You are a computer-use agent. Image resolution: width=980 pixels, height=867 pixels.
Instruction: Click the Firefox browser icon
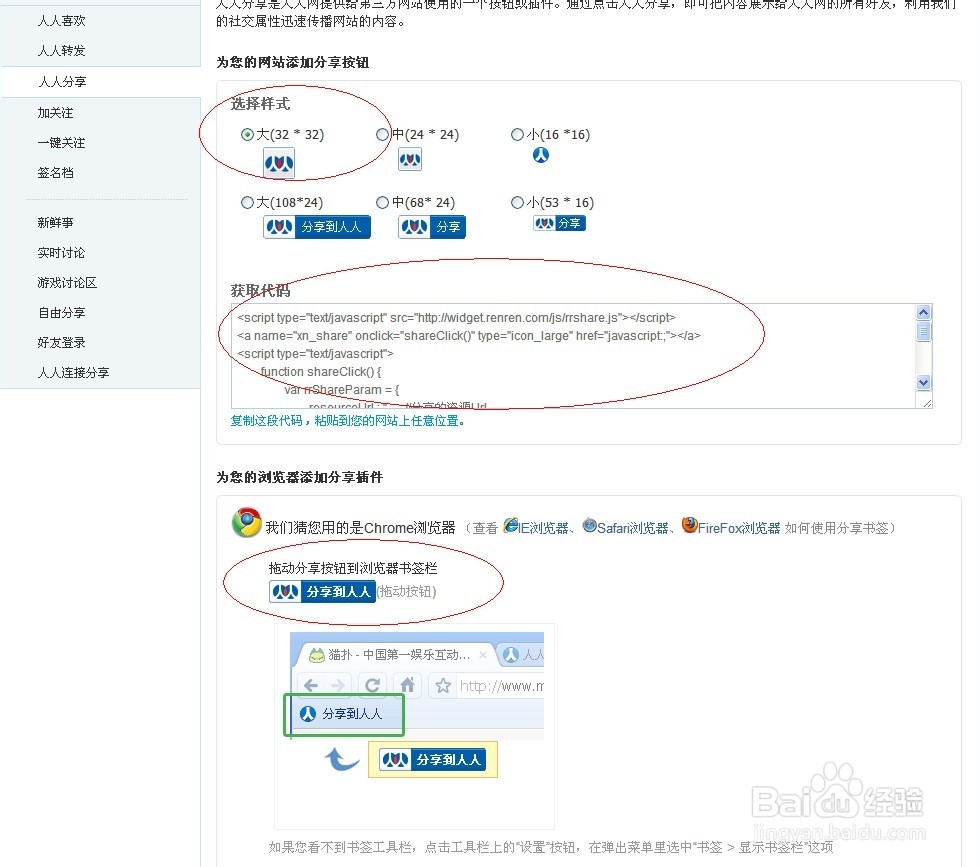click(x=689, y=525)
